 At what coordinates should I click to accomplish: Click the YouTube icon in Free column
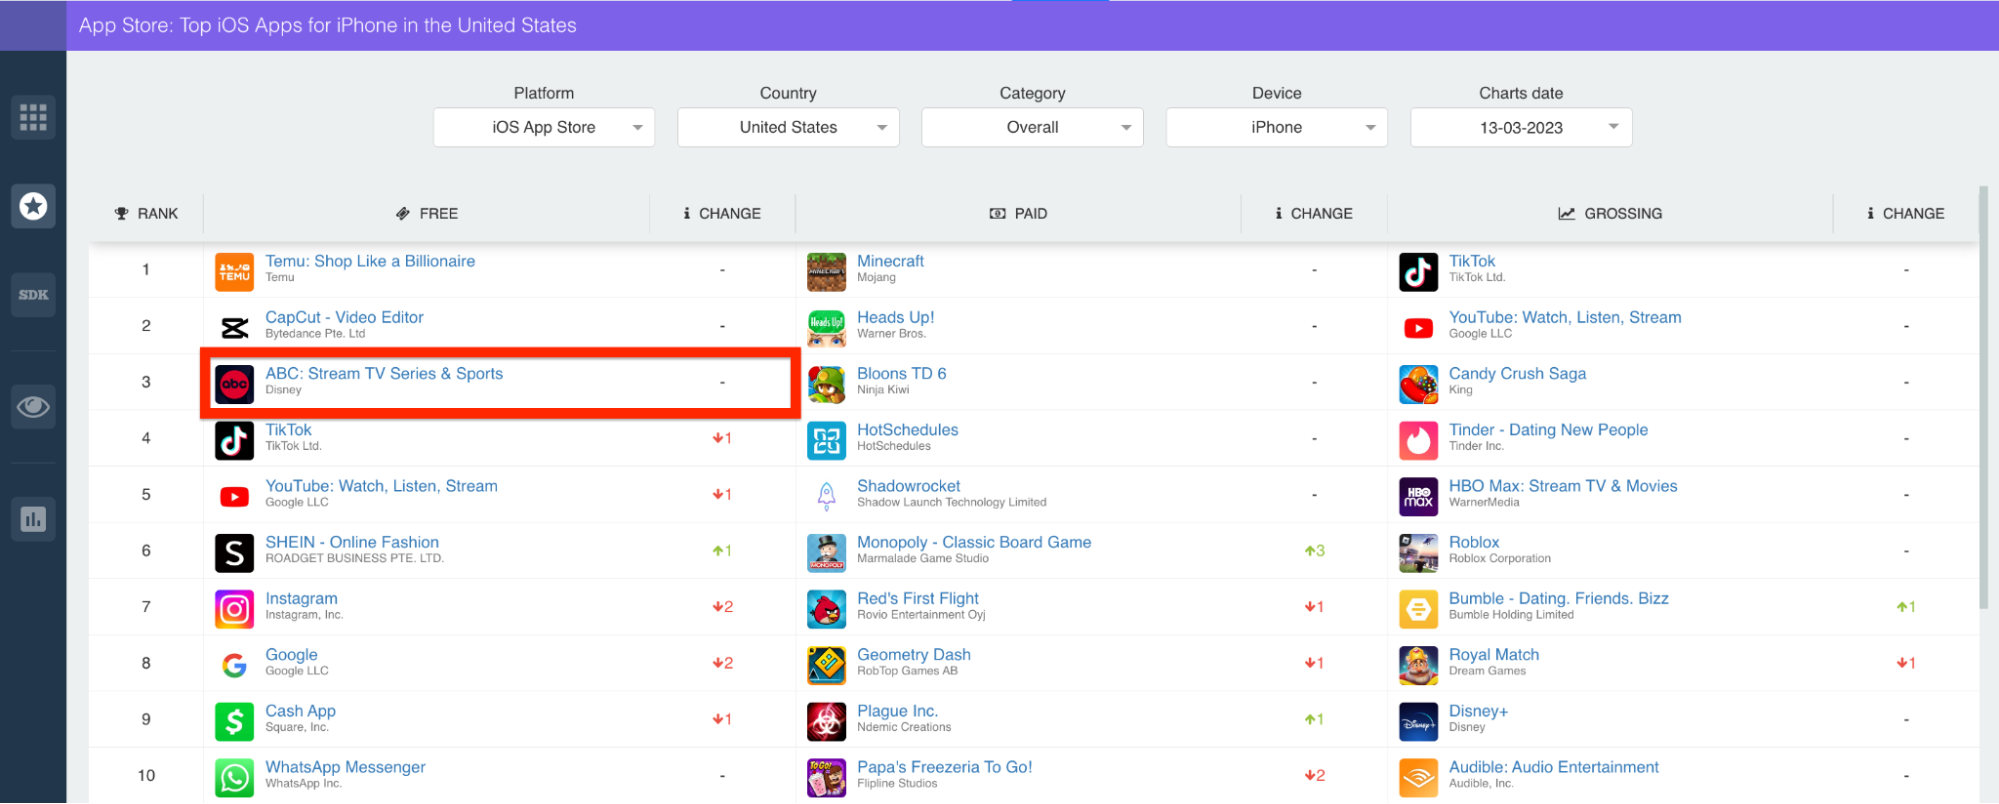(234, 496)
